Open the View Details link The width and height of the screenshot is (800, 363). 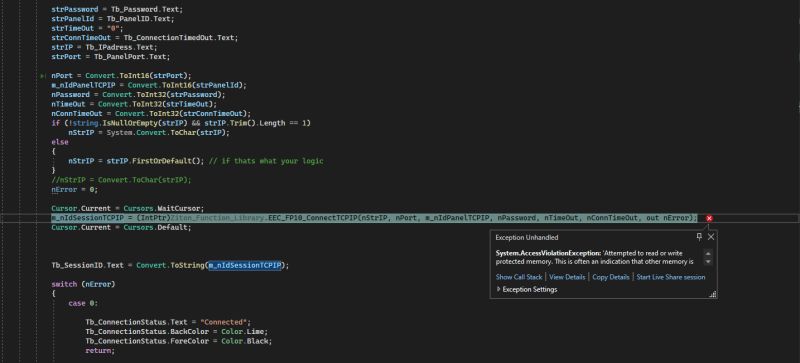[x=567, y=277]
